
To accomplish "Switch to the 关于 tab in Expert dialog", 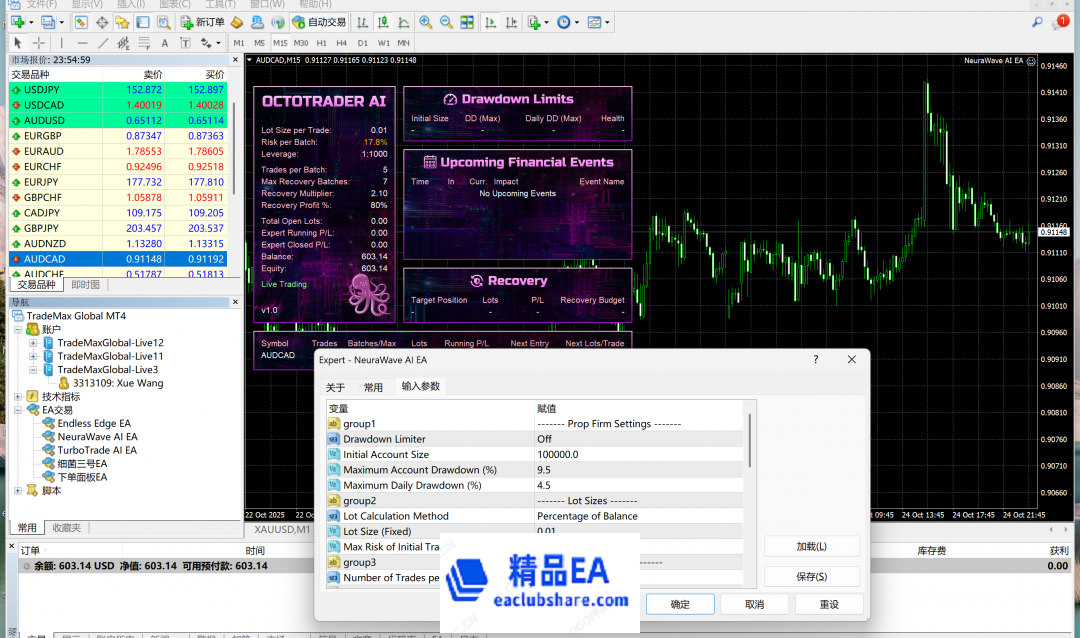I will pos(336,387).
